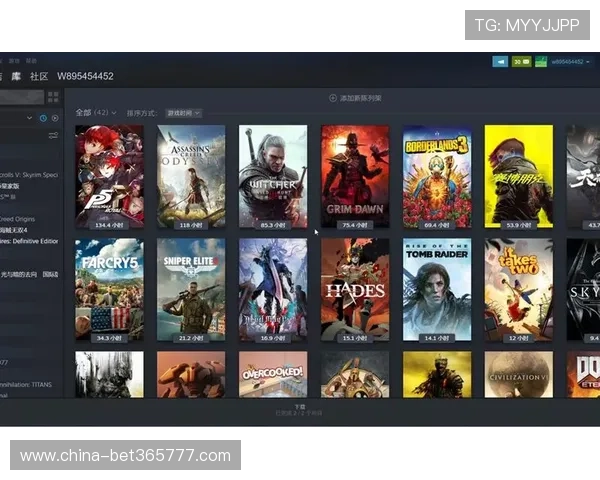The image size is (600, 480).
Task: Open the green mail notifications icon
Action: point(521,61)
